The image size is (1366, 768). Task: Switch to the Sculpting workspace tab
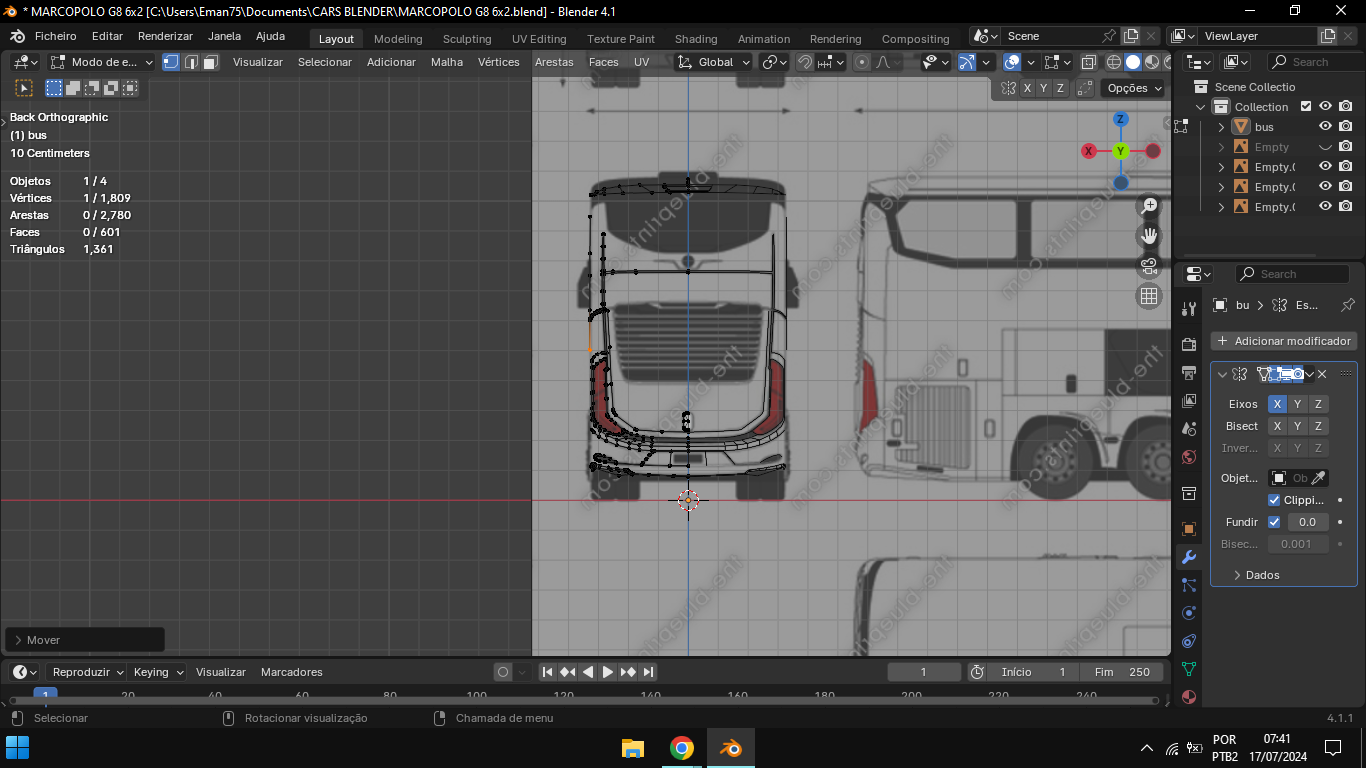coord(467,39)
